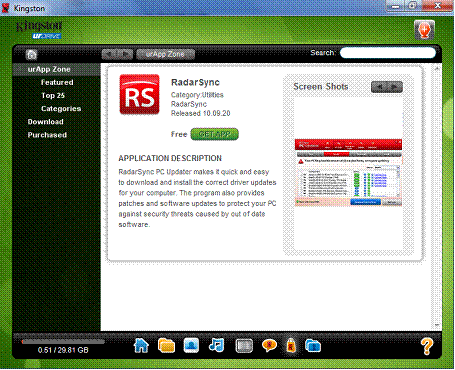
Task: Open the Photos icon in bottom dock
Action: tap(191, 346)
